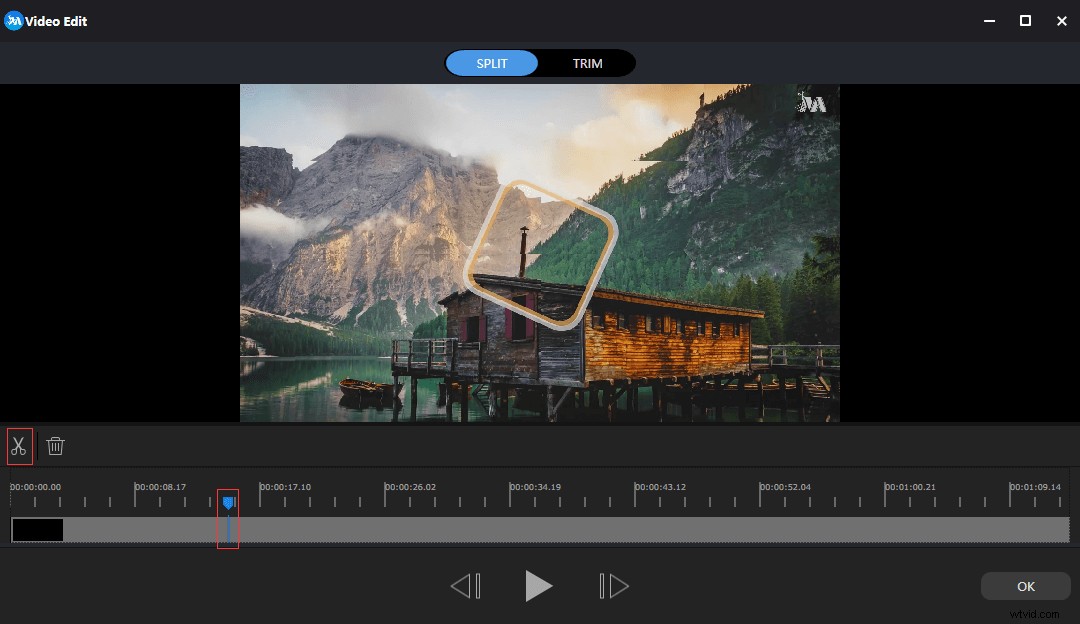Confirm edits with the OK button

1025,586
